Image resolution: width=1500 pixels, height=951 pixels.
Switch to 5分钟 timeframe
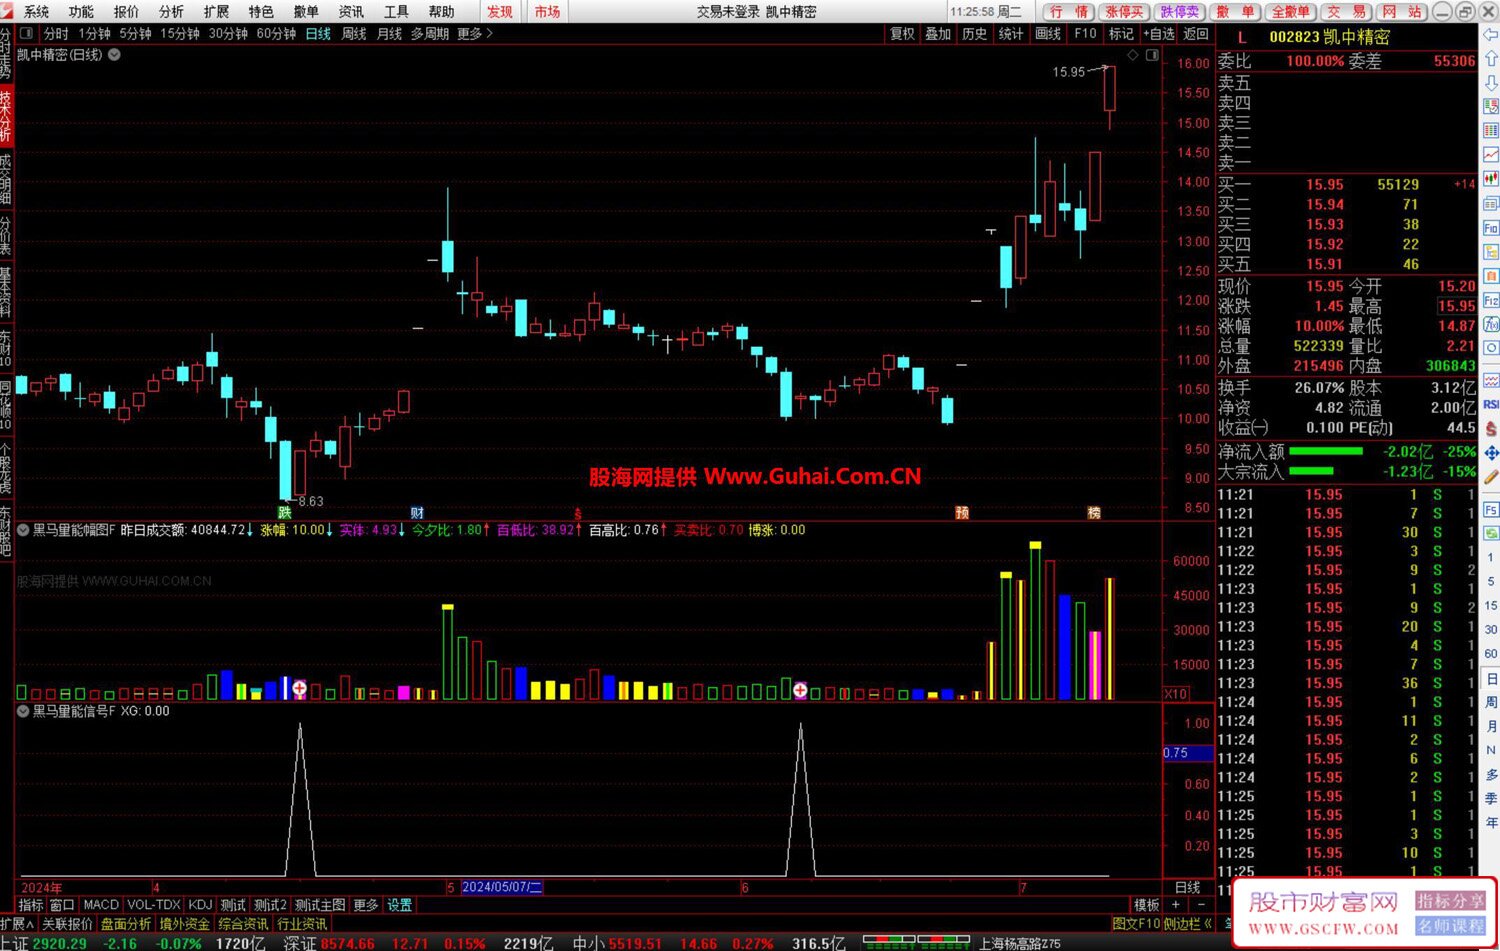(135, 34)
